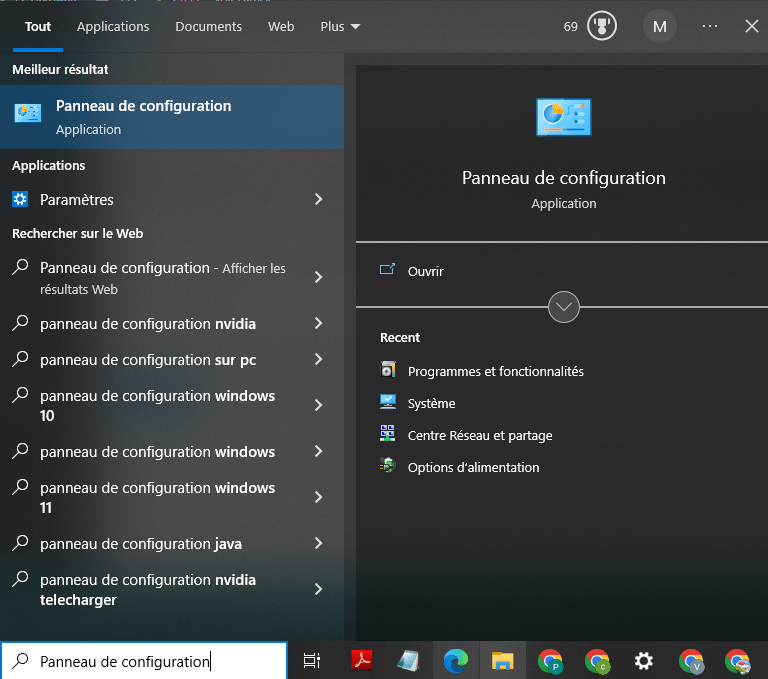Open the rewards trophy badge icon

click(x=602, y=26)
